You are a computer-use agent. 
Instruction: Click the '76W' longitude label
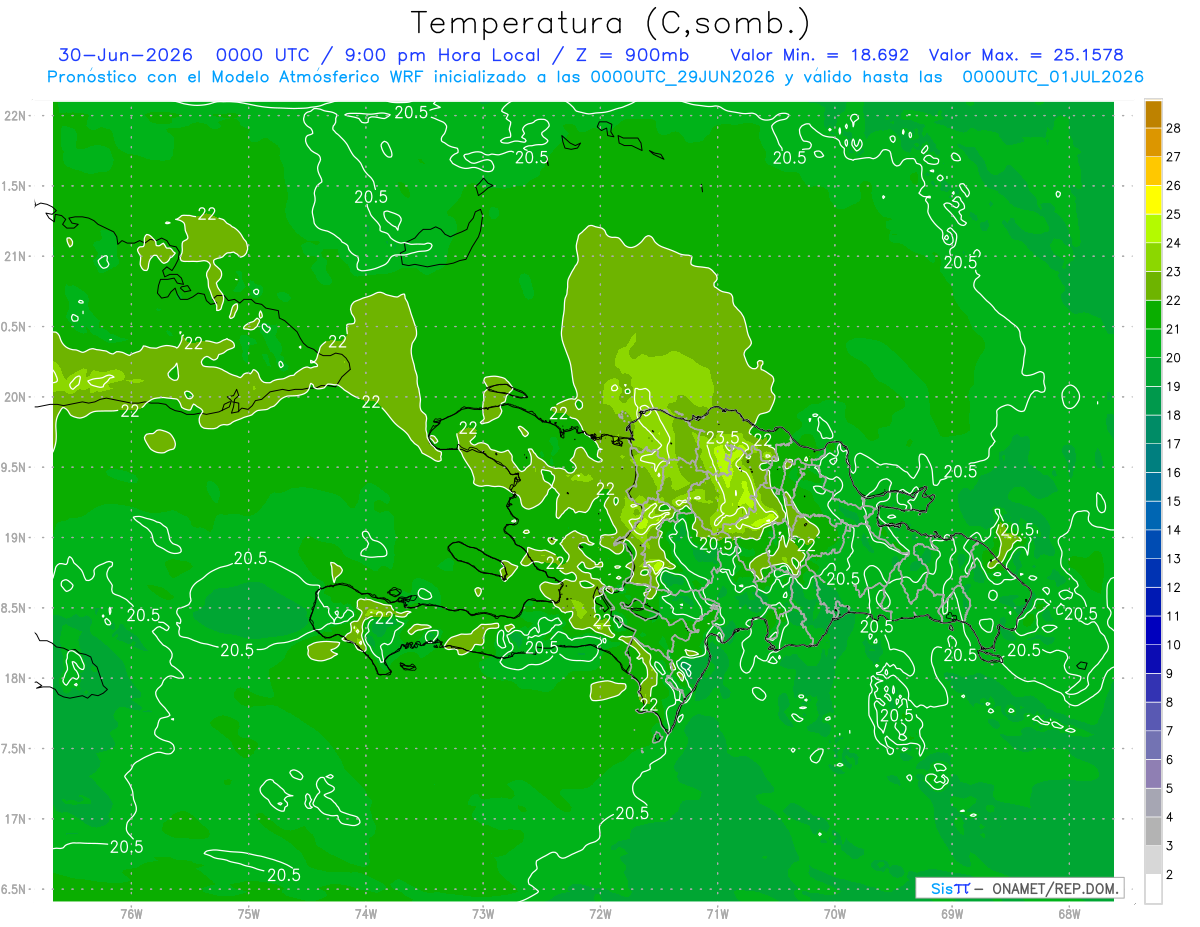click(x=131, y=914)
